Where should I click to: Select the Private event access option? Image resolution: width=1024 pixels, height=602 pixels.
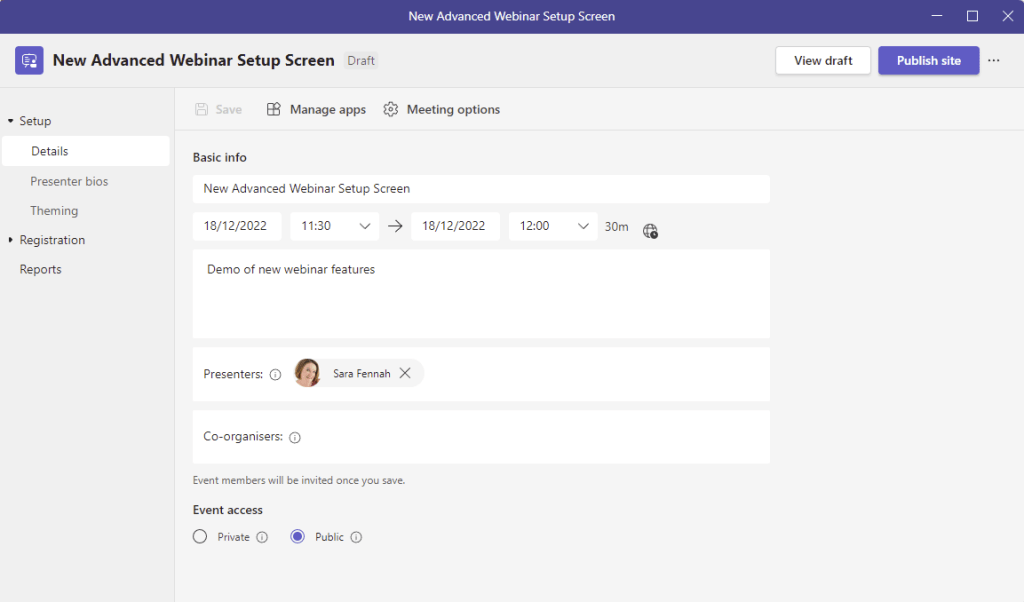point(200,537)
